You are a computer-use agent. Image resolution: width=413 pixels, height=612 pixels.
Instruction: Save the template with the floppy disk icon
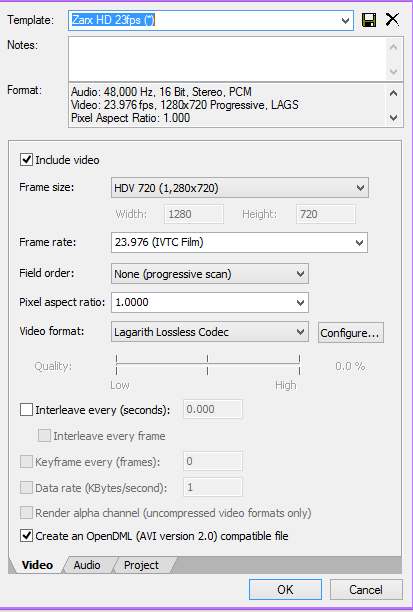pyautogui.click(x=369, y=20)
